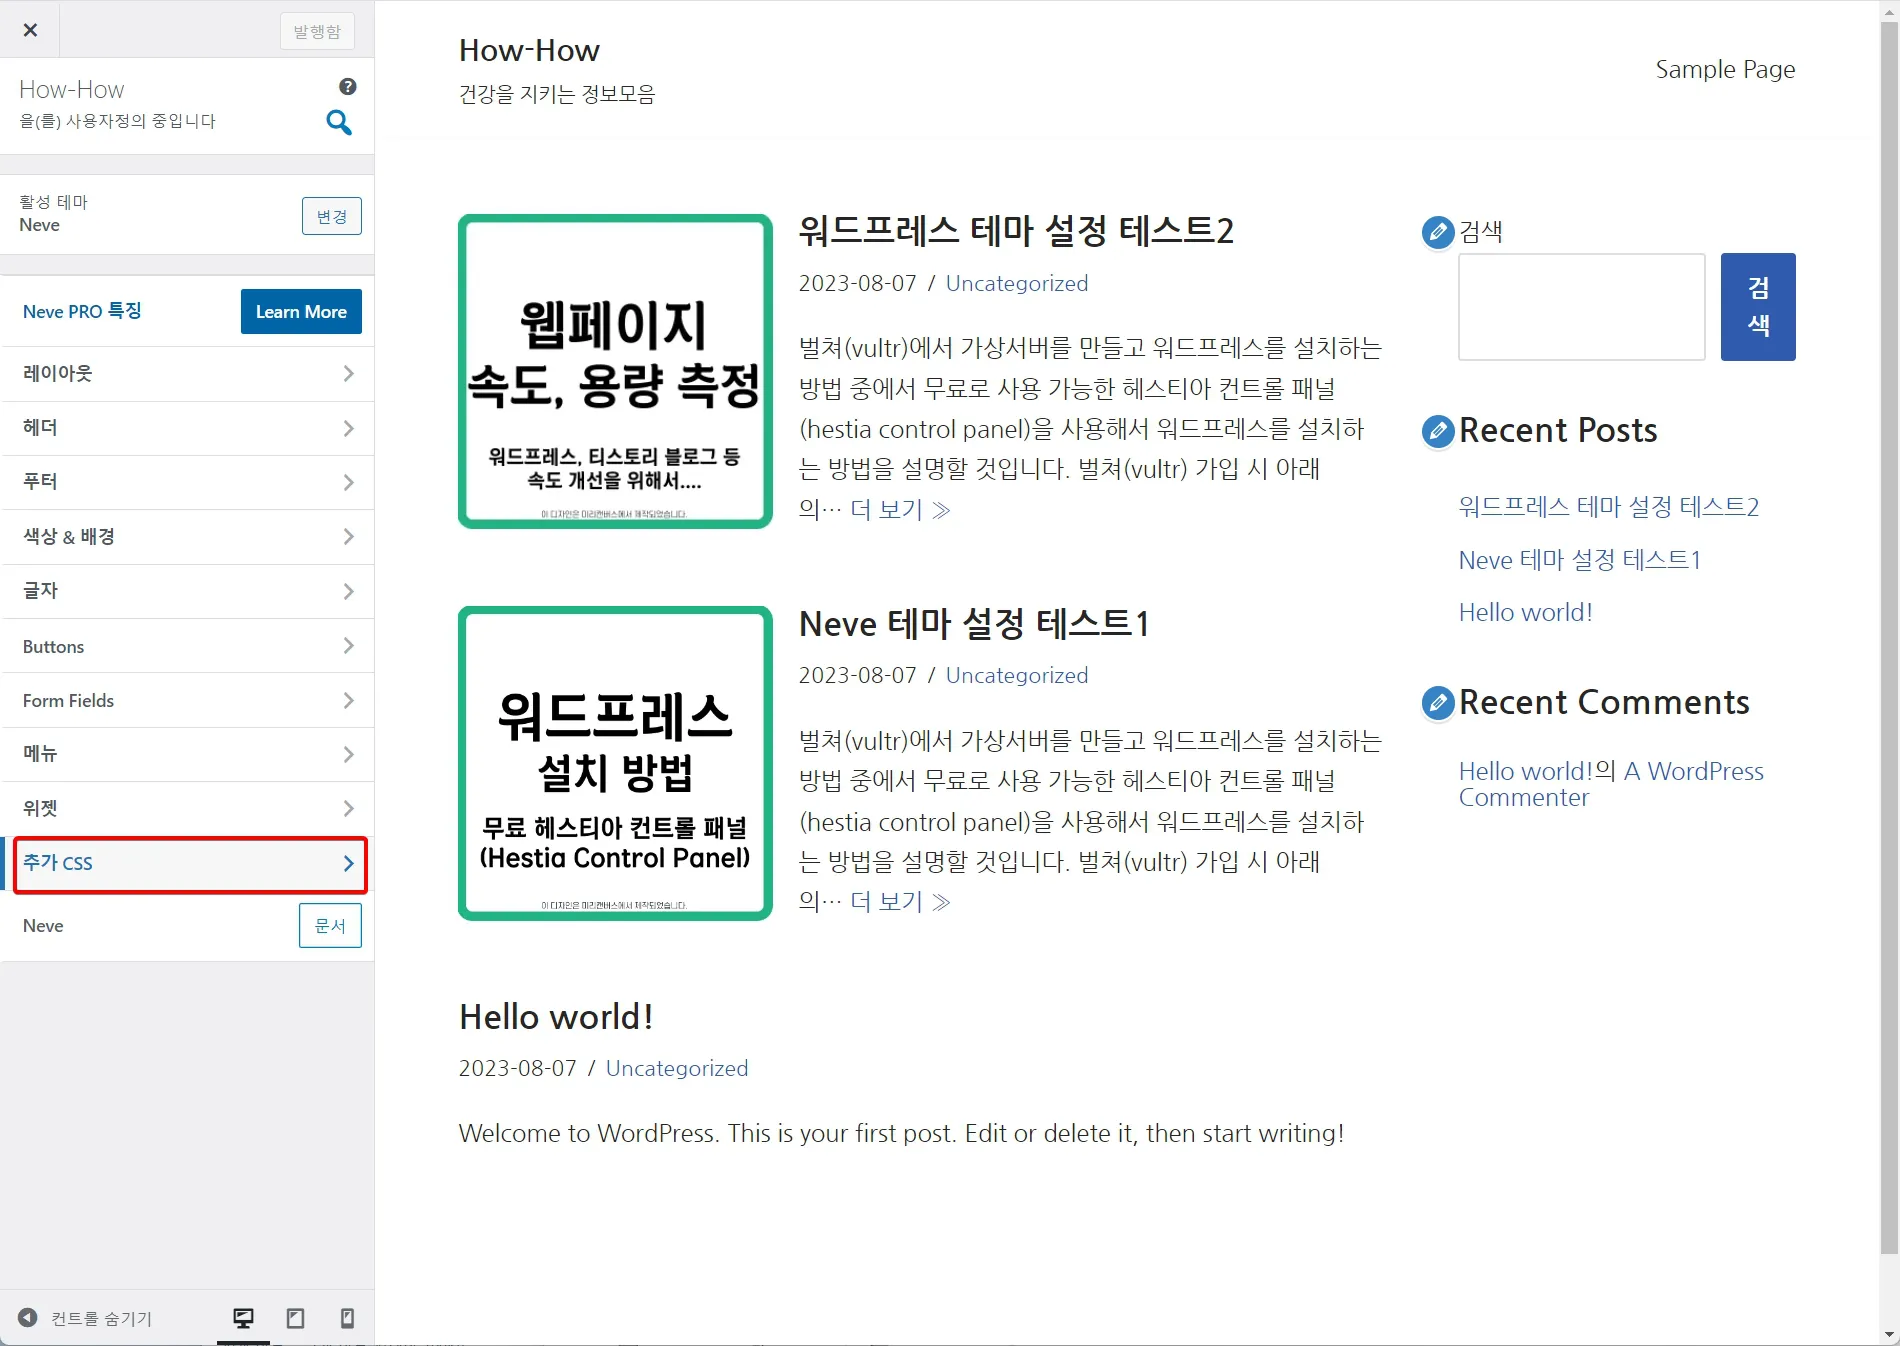The width and height of the screenshot is (1900, 1346).
Task: Click the 2023-08-07 date of Hello world! post
Action: click(x=518, y=1068)
